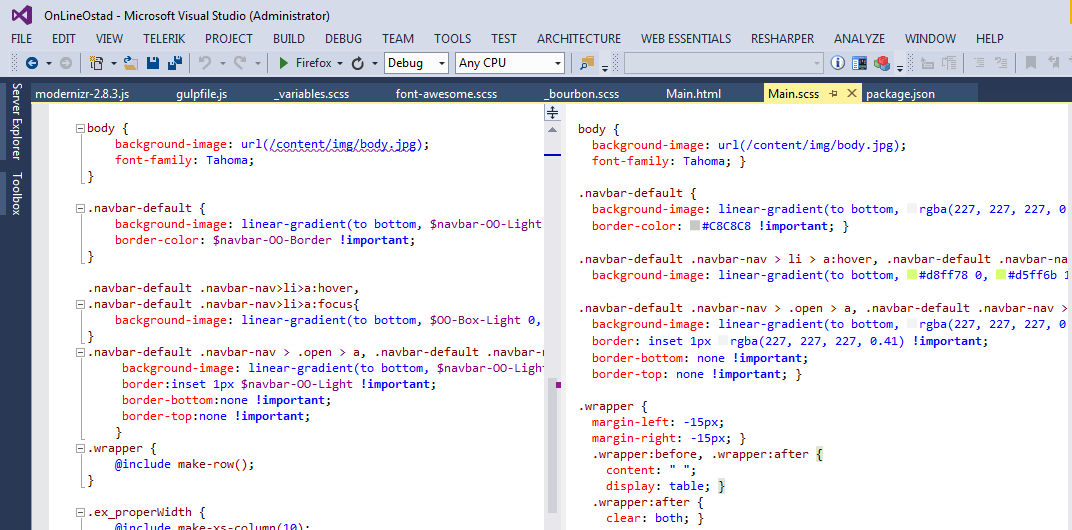
Task: Open the Any CPU platform dropdown
Action: pyautogui.click(x=510, y=63)
